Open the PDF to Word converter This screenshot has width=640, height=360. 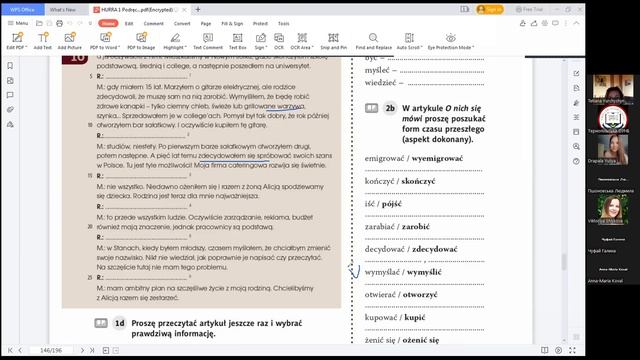point(105,41)
